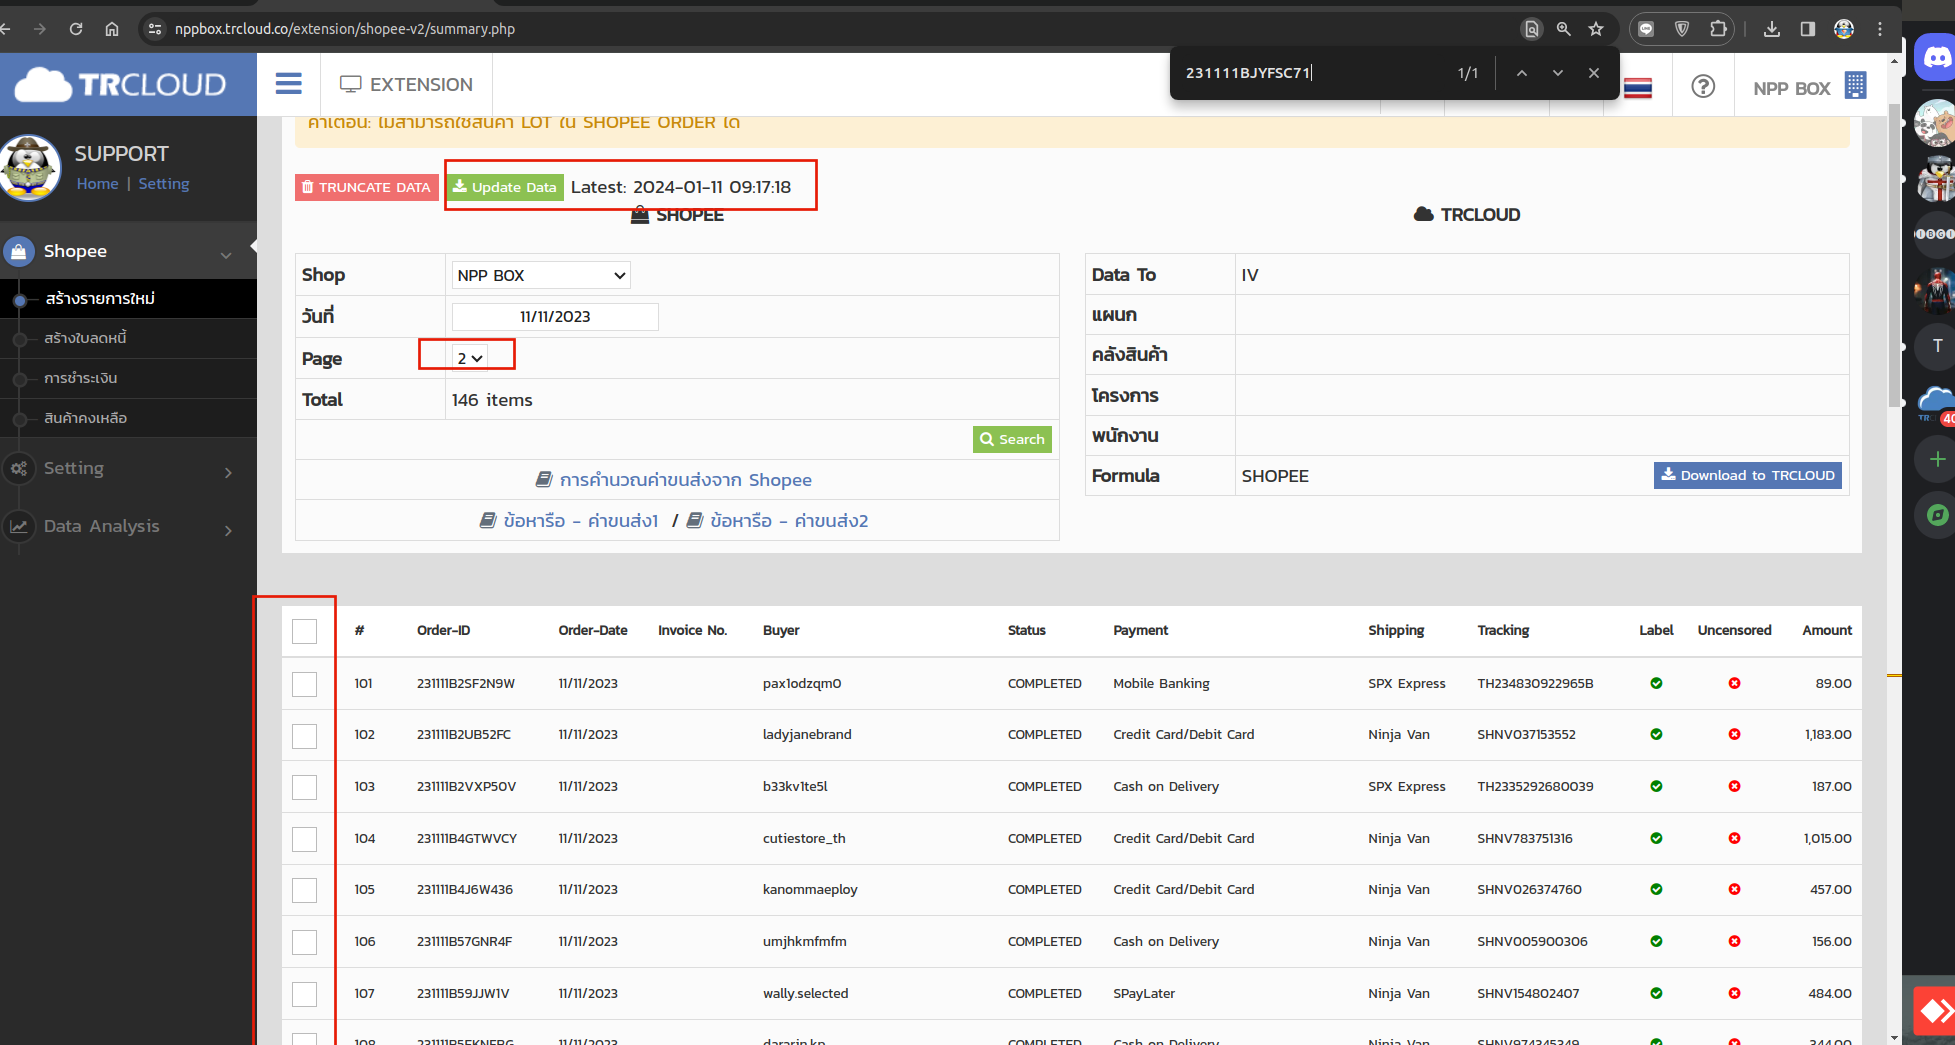
Task: Open browser three-dot menu
Action: point(1880,29)
